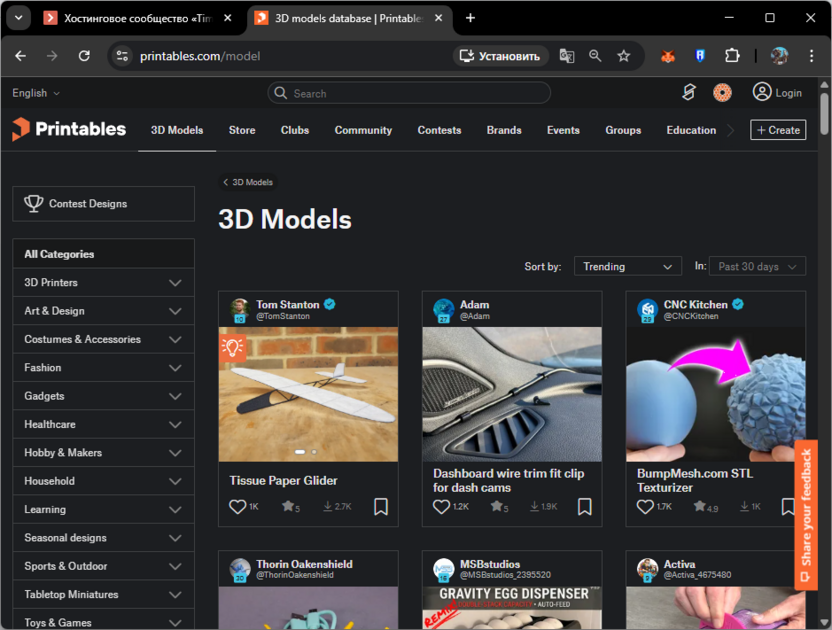Click Share your feedback tab
This screenshot has width=832, height=630.
click(x=805, y=514)
